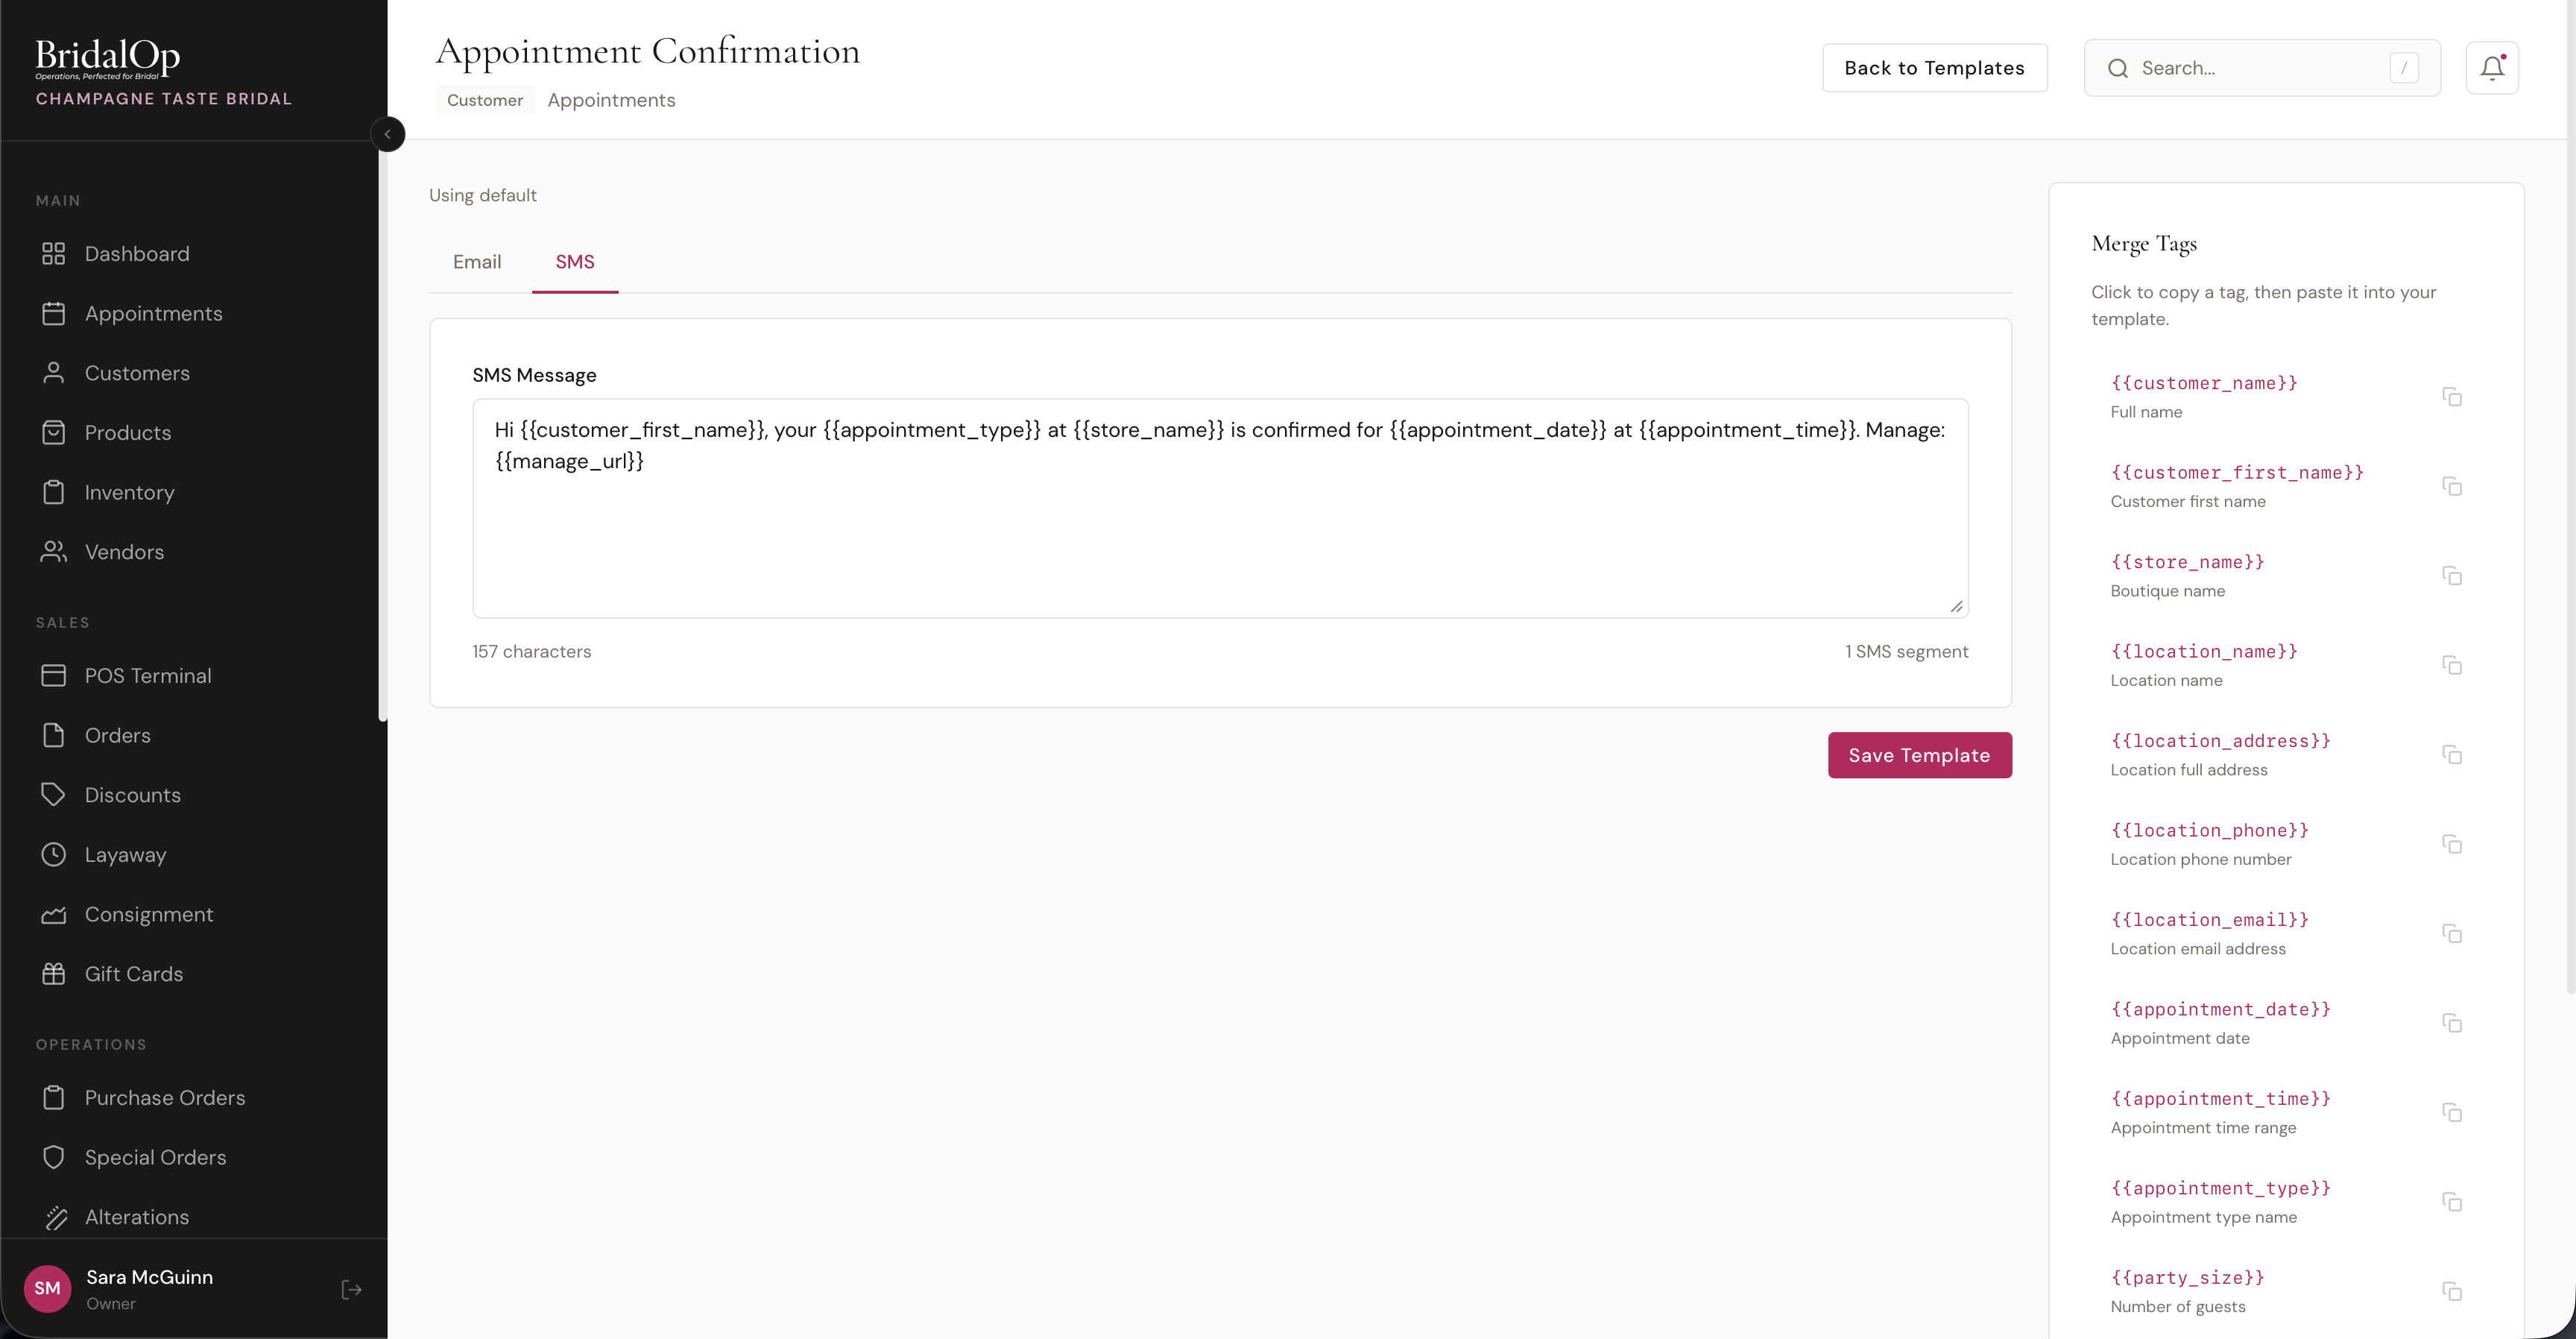
Task: Open the notifications bell
Action: [2492, 67]
